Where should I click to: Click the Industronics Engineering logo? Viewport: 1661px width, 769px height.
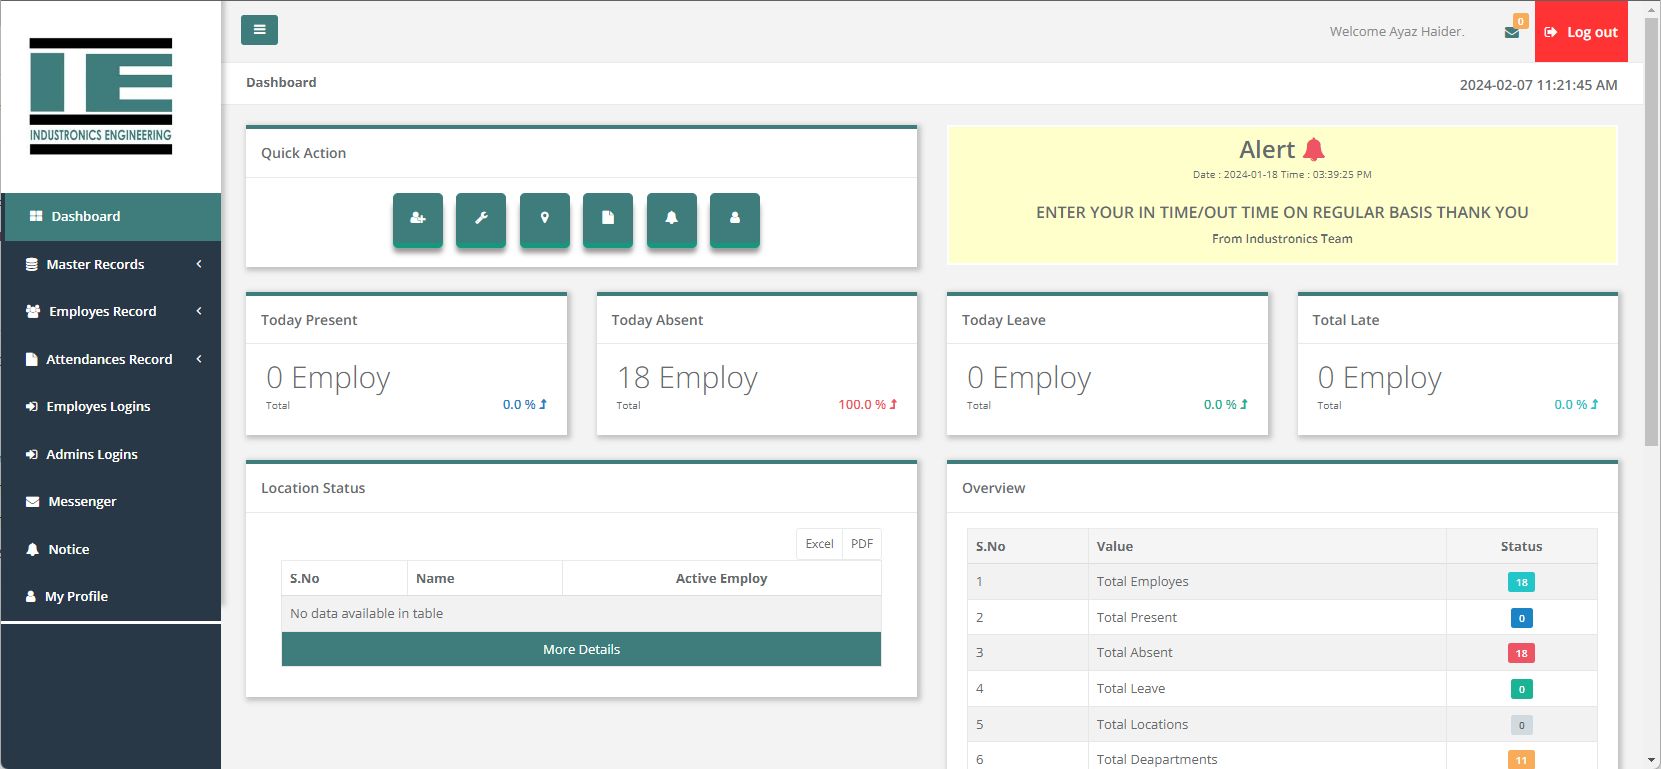point(101,96)
